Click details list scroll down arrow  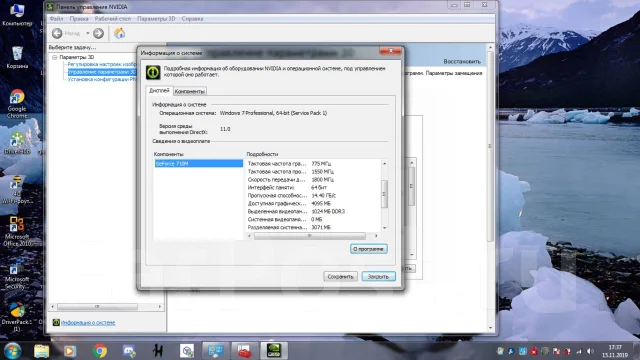pyautogui.click(x=384, y=228)
